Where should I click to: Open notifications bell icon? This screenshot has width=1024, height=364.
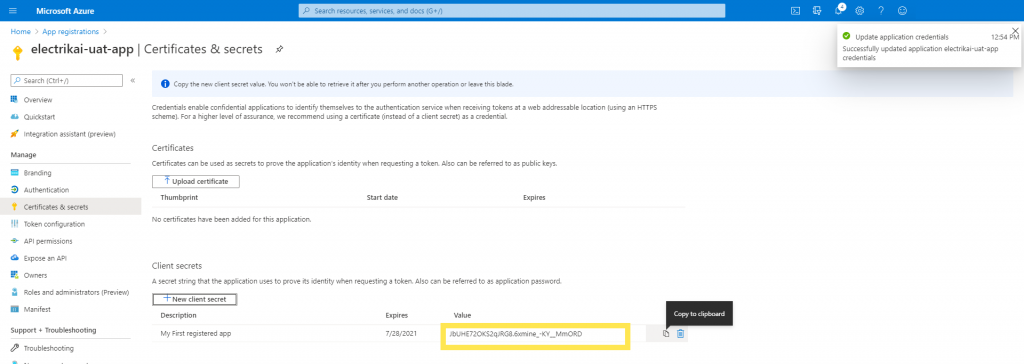839,10
